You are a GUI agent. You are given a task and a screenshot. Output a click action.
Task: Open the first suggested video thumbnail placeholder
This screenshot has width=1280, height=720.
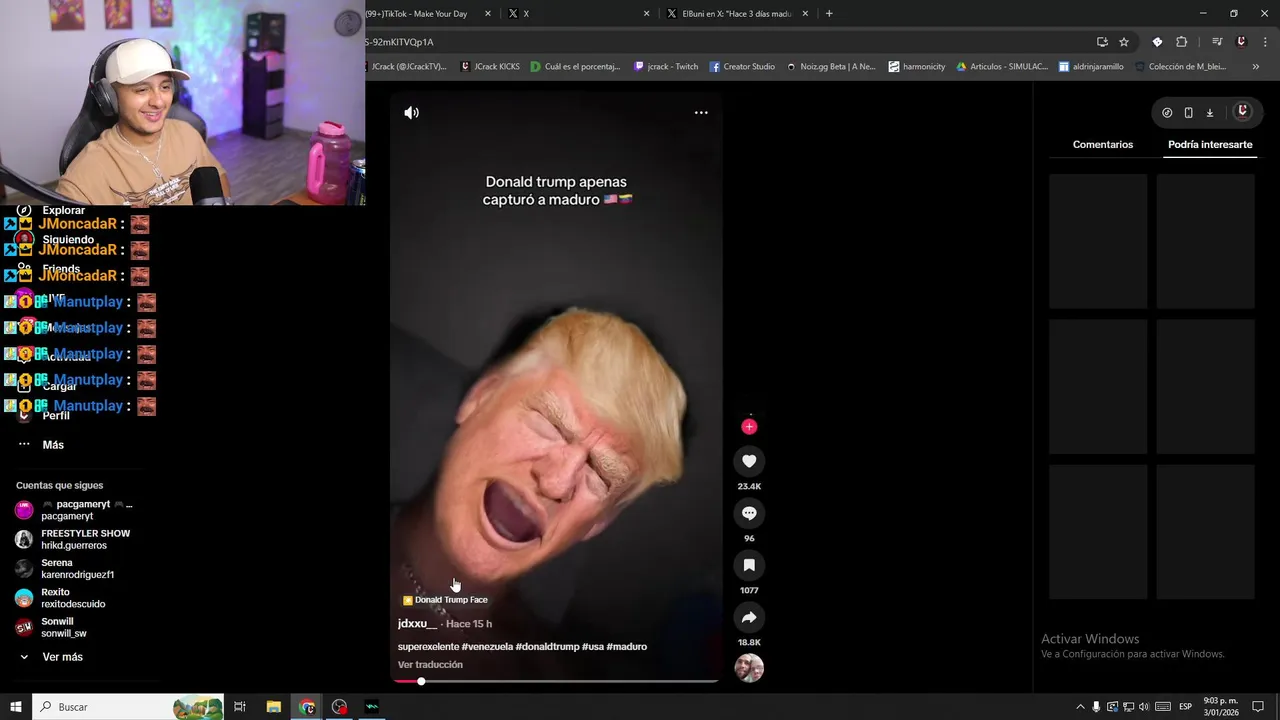(1098, 241)
